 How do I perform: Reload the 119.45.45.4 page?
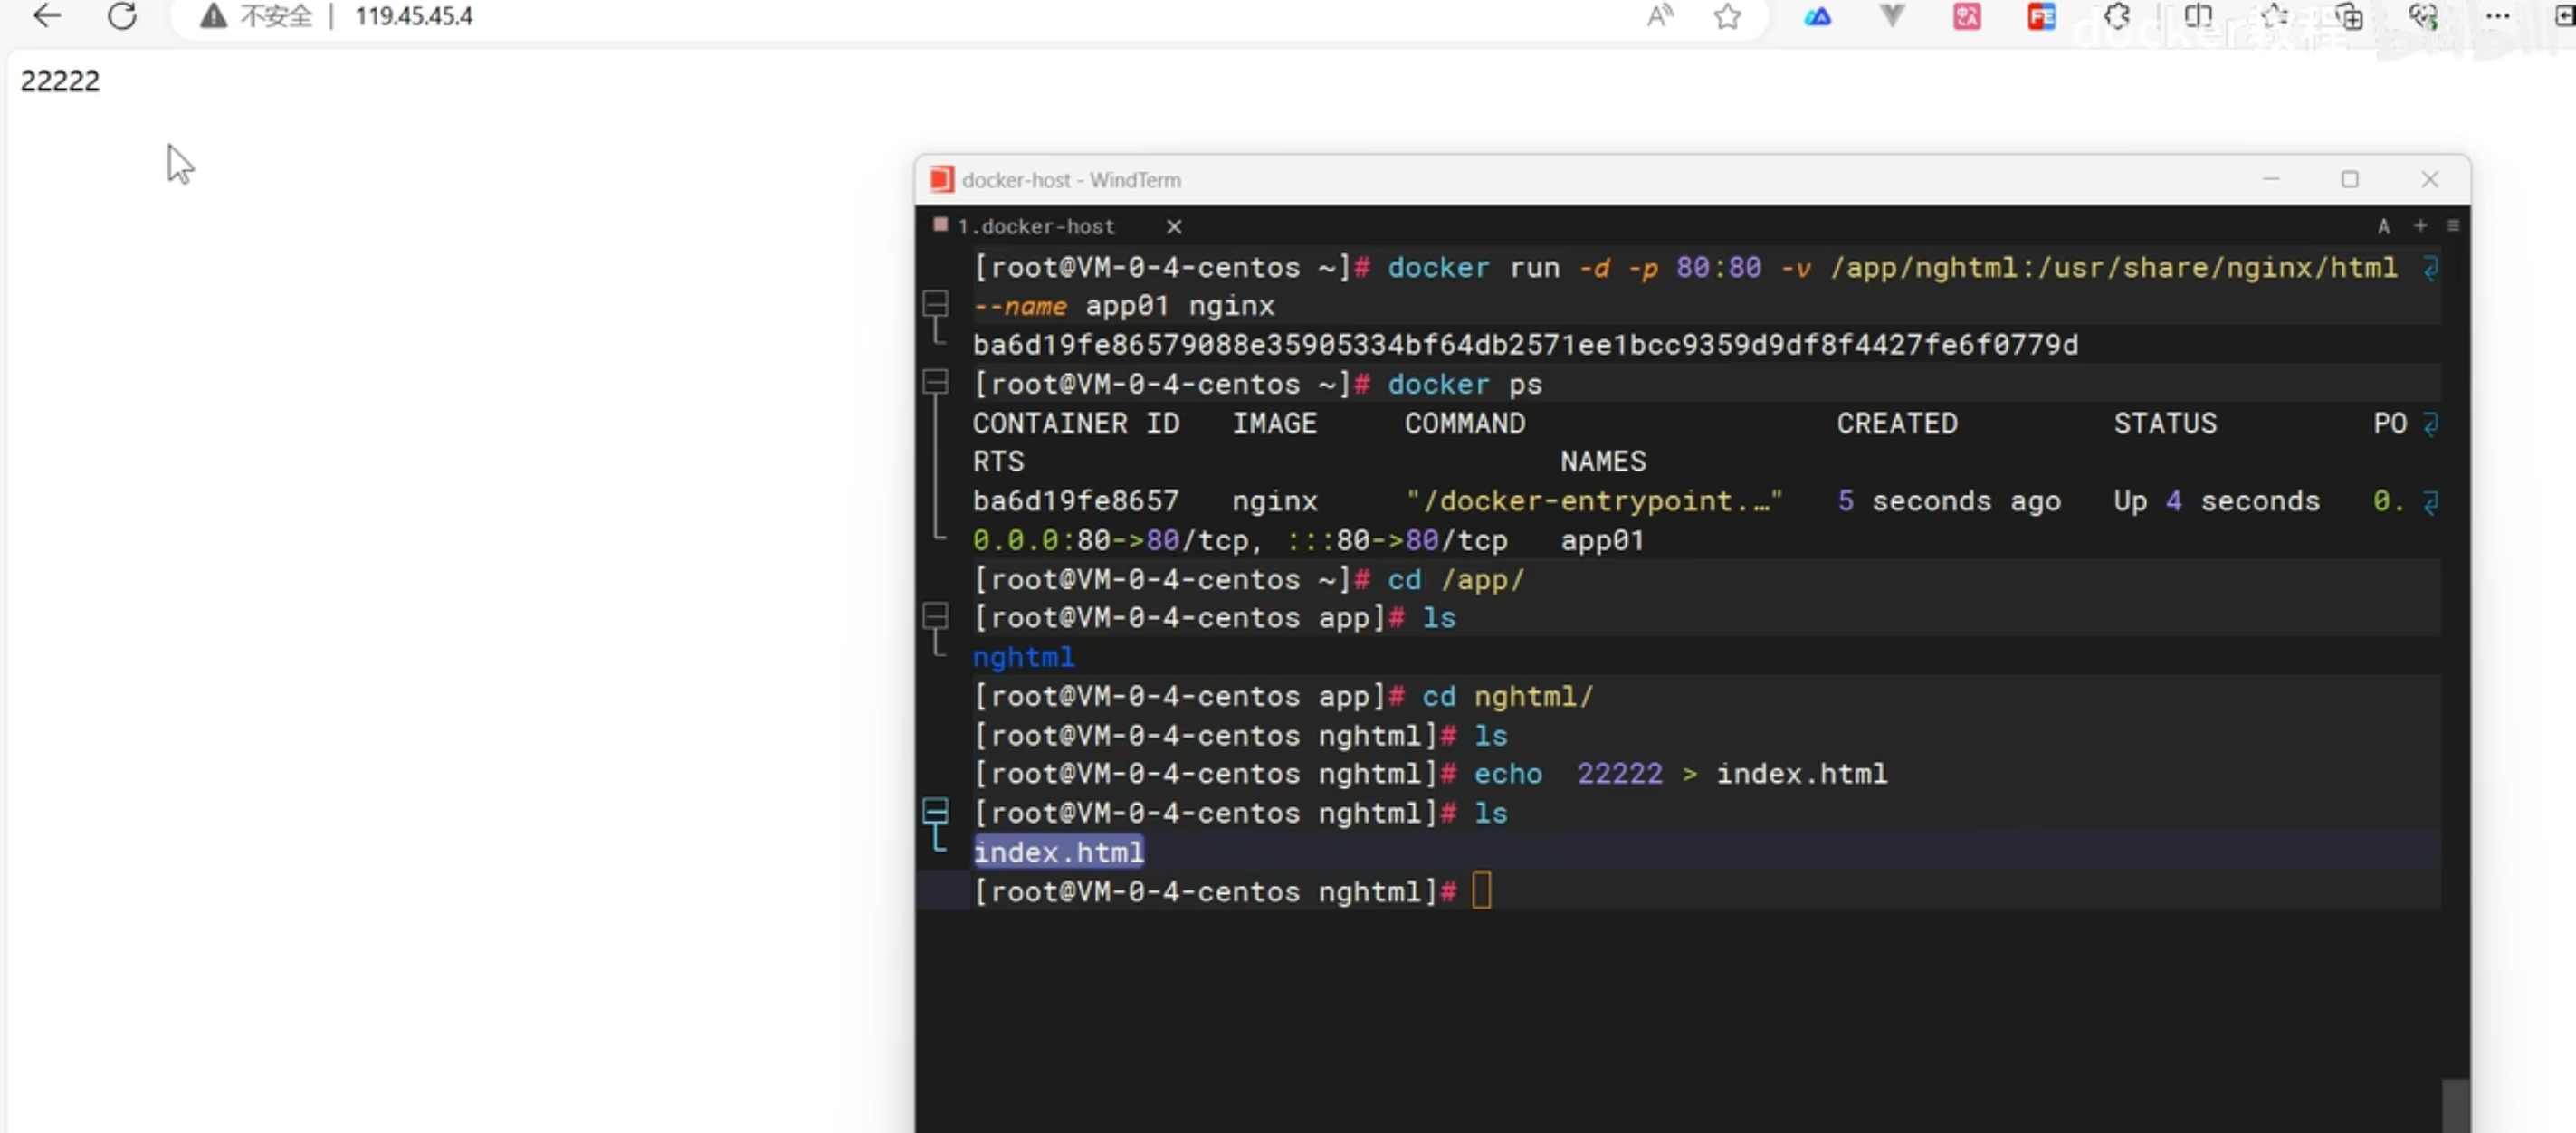pyautogui.click(x=122, y=15)
